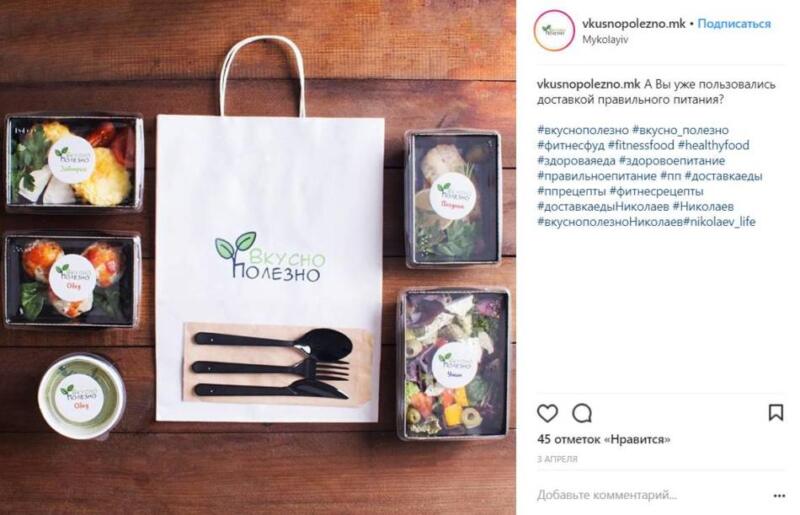Open the Mykolayiv location link

click(x=605, y=40)
